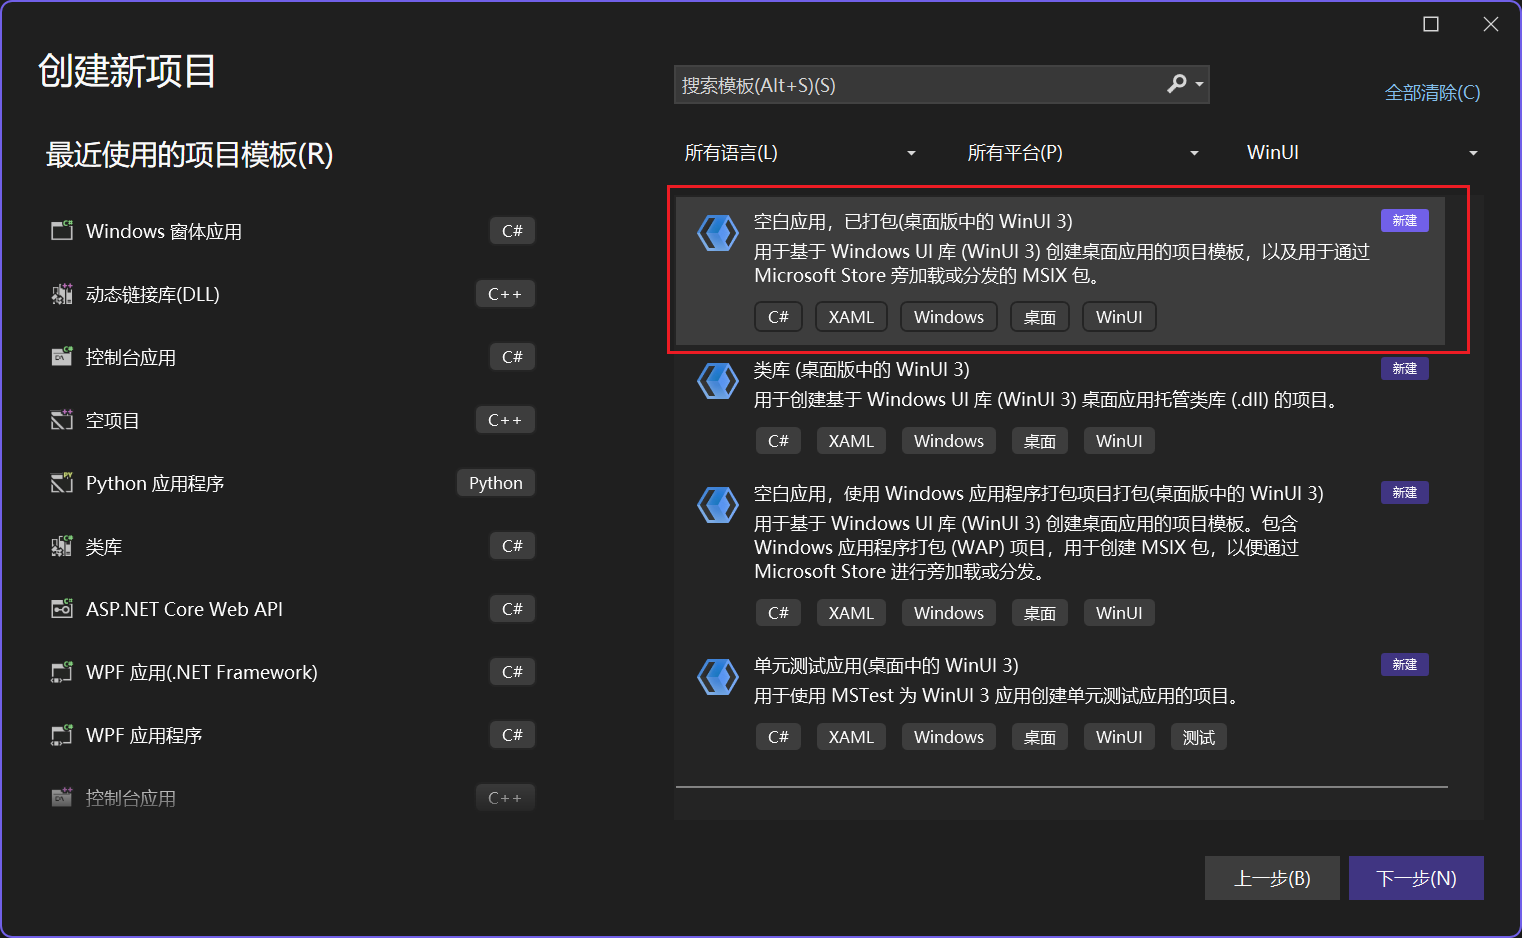Viewport: 1522px width, 938px height.
Task: Open the 所有语言(L) filter dropdown
Action: pyautogui.click(x=800, y=153)
